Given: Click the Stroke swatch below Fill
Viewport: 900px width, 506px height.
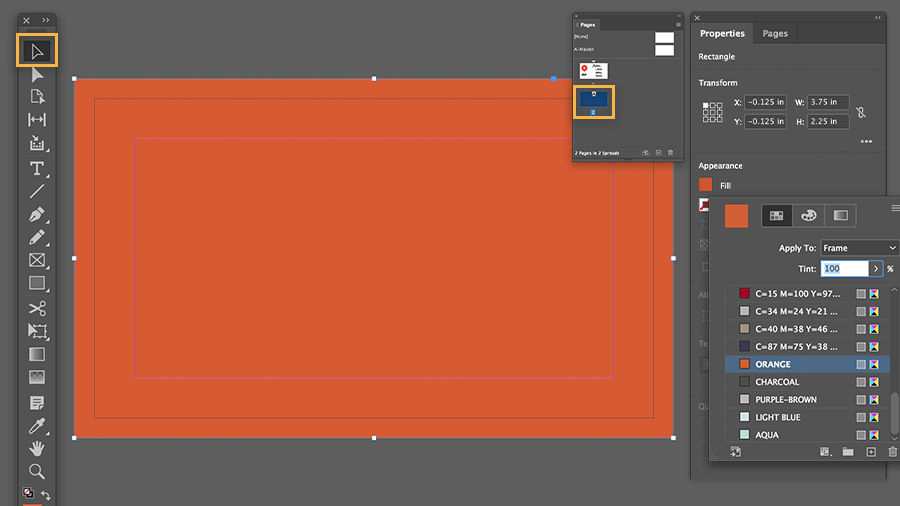Looking at the screenshot, I should coord(704,204).
